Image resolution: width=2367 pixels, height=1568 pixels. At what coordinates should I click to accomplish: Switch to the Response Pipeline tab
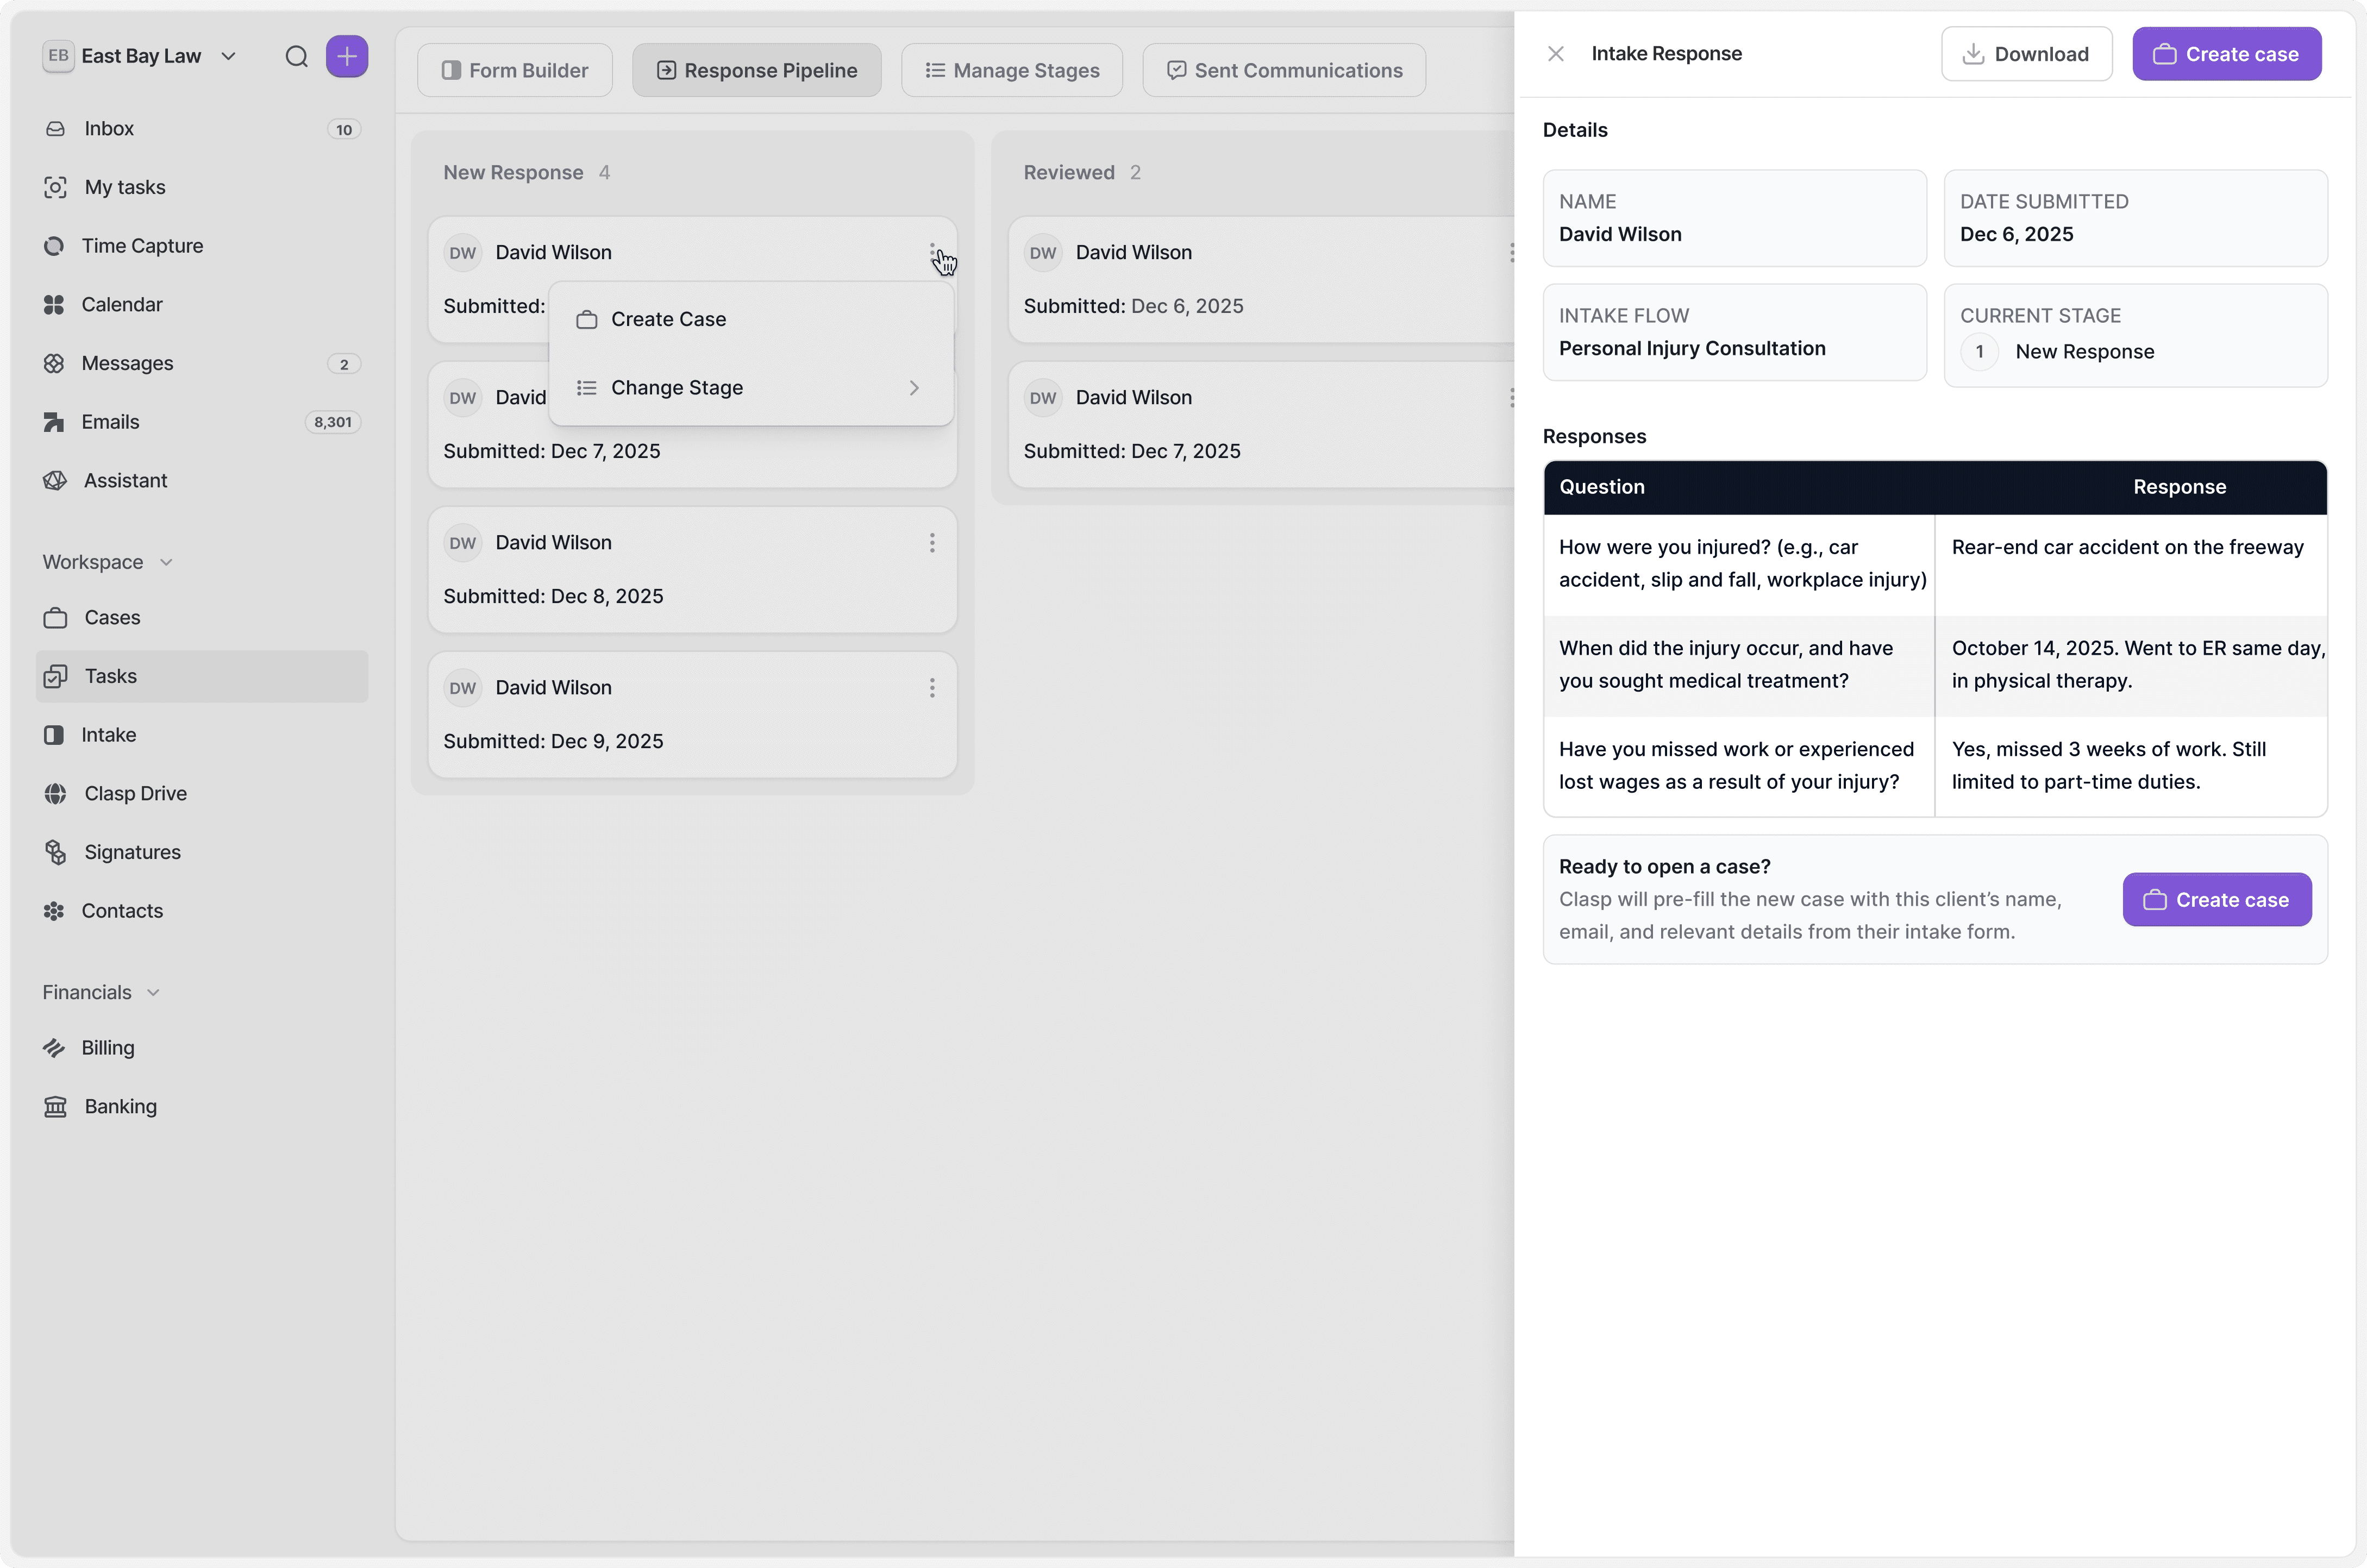tap(757, 70)
